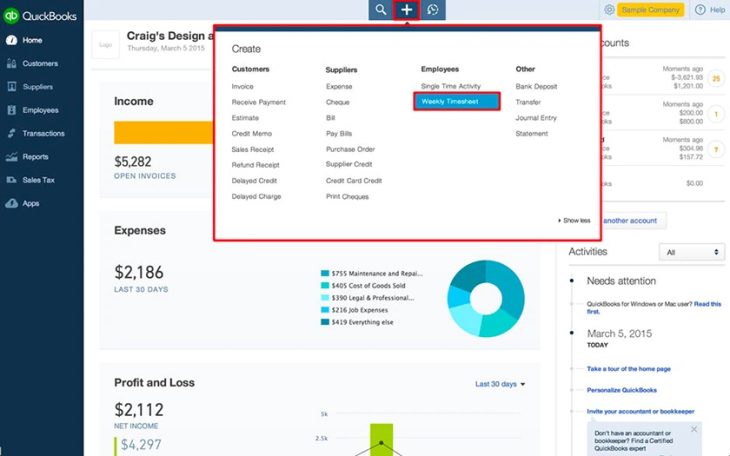Close the accountant tip popup
Image resolution: width=730 pixels, height=456 pixels.
[694, 429]
